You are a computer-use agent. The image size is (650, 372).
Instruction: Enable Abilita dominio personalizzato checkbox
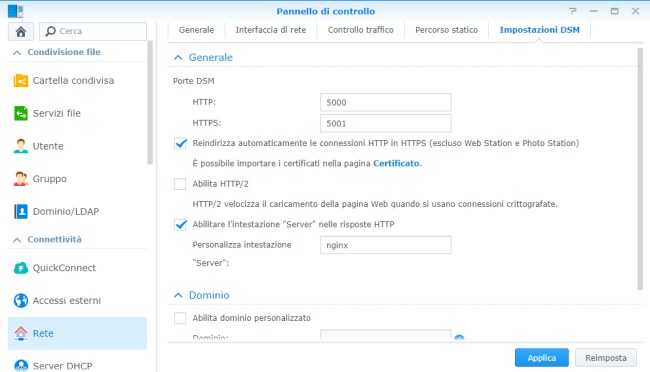pyautogui.click(x=180, y=318)
